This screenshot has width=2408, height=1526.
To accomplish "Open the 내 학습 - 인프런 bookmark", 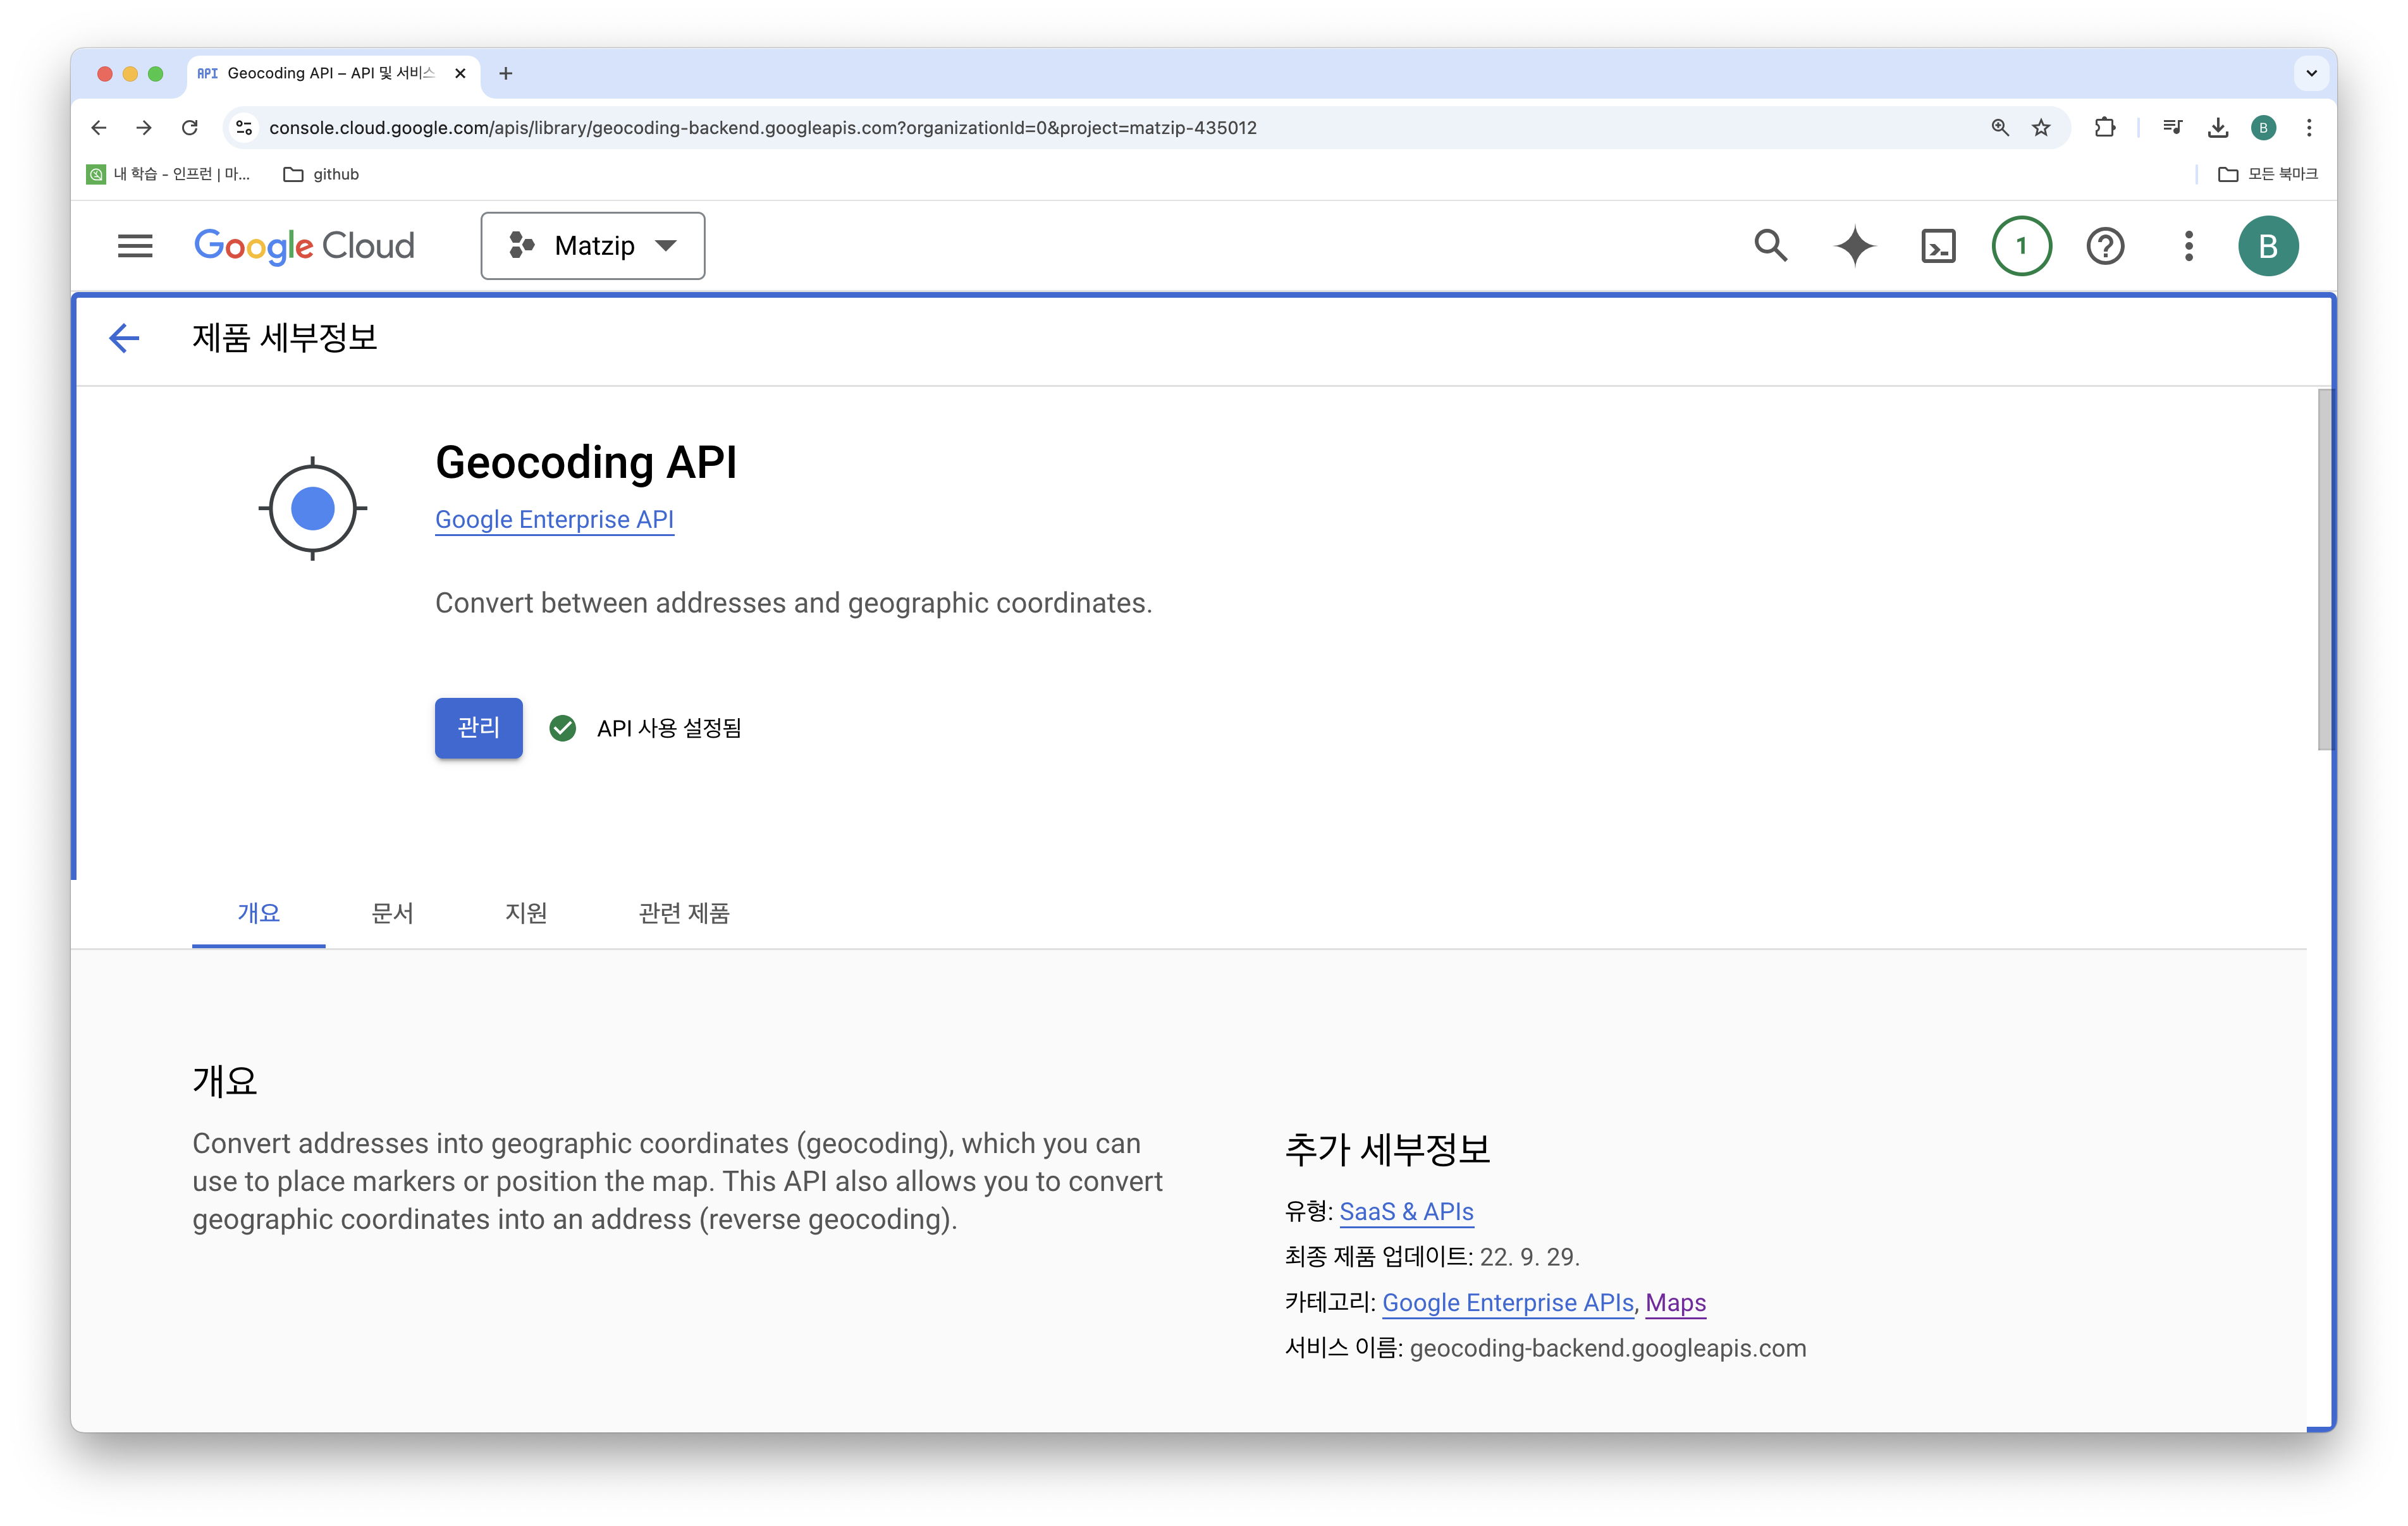I will point(169,174).
